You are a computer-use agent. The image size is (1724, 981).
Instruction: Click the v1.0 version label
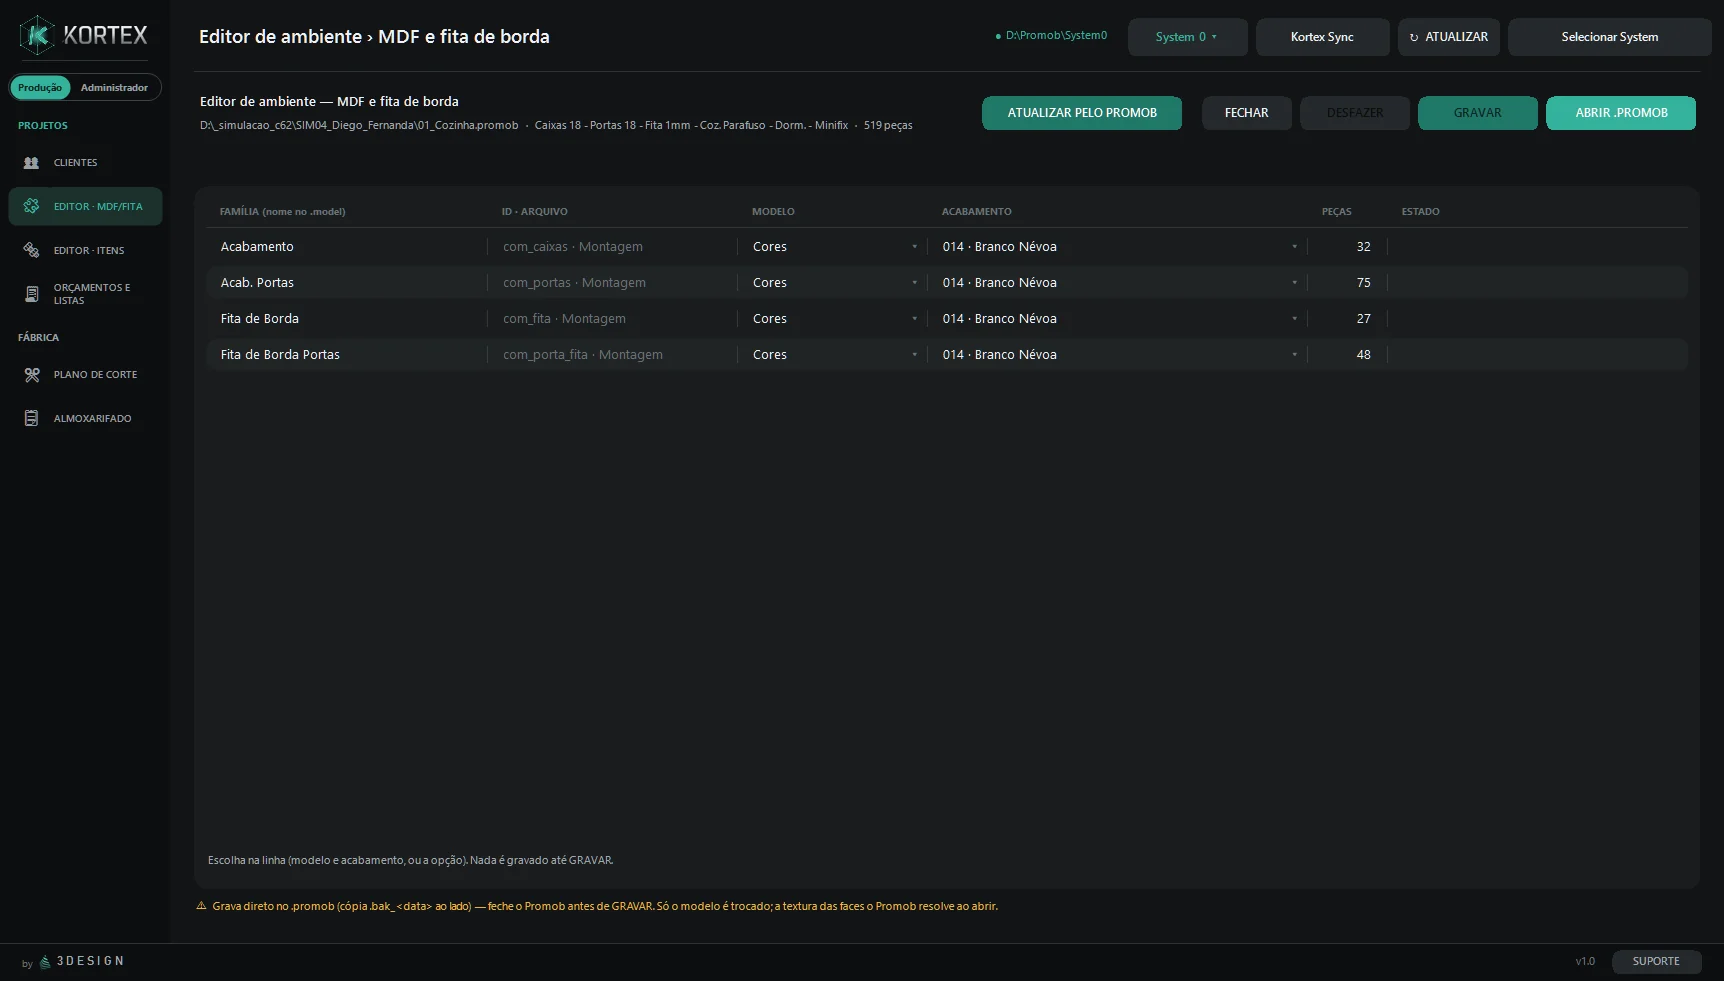pyautogui.click(x=1585, y=961)
